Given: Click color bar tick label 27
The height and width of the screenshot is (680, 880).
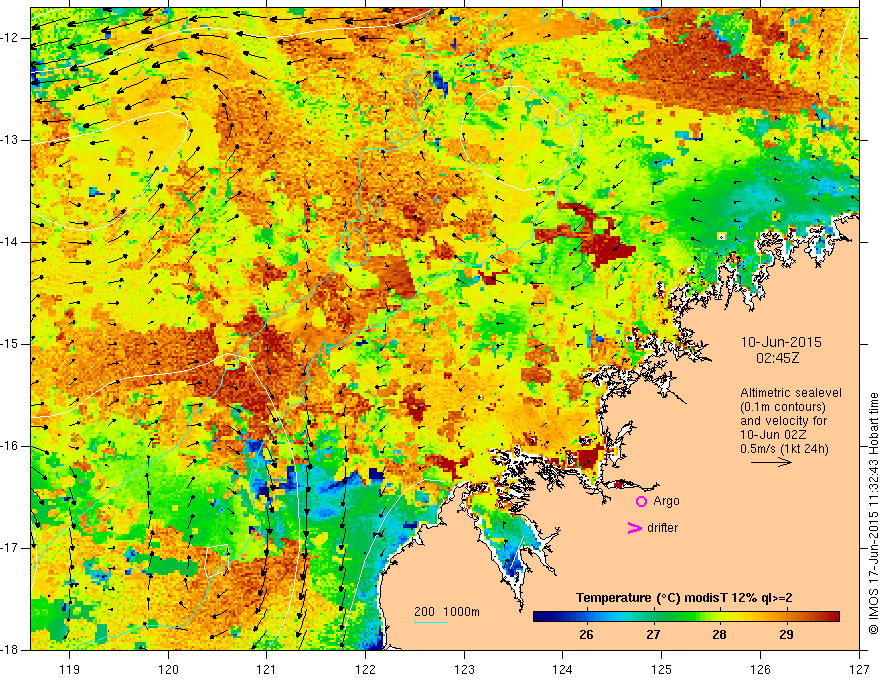Looking at the screenshot, I should click(653, 635).
